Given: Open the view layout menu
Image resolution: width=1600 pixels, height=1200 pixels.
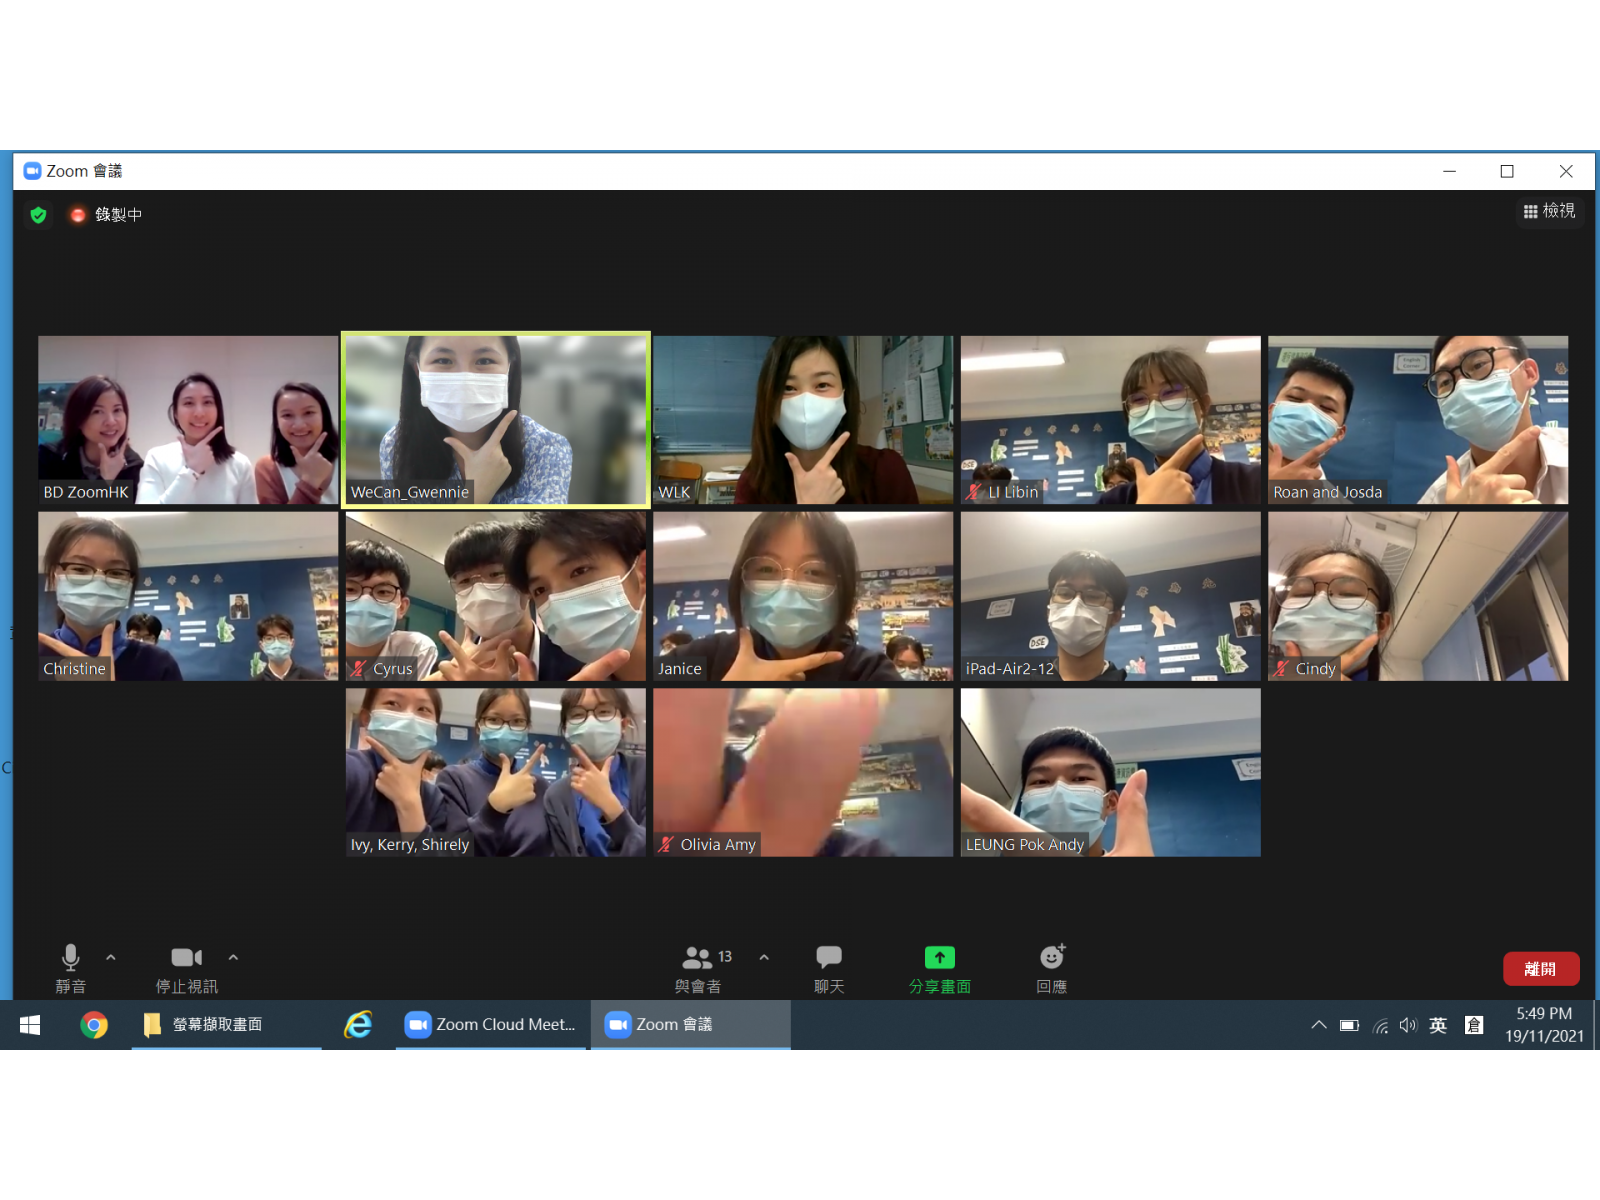Looking at the screenshot, I should [1549, 211].
